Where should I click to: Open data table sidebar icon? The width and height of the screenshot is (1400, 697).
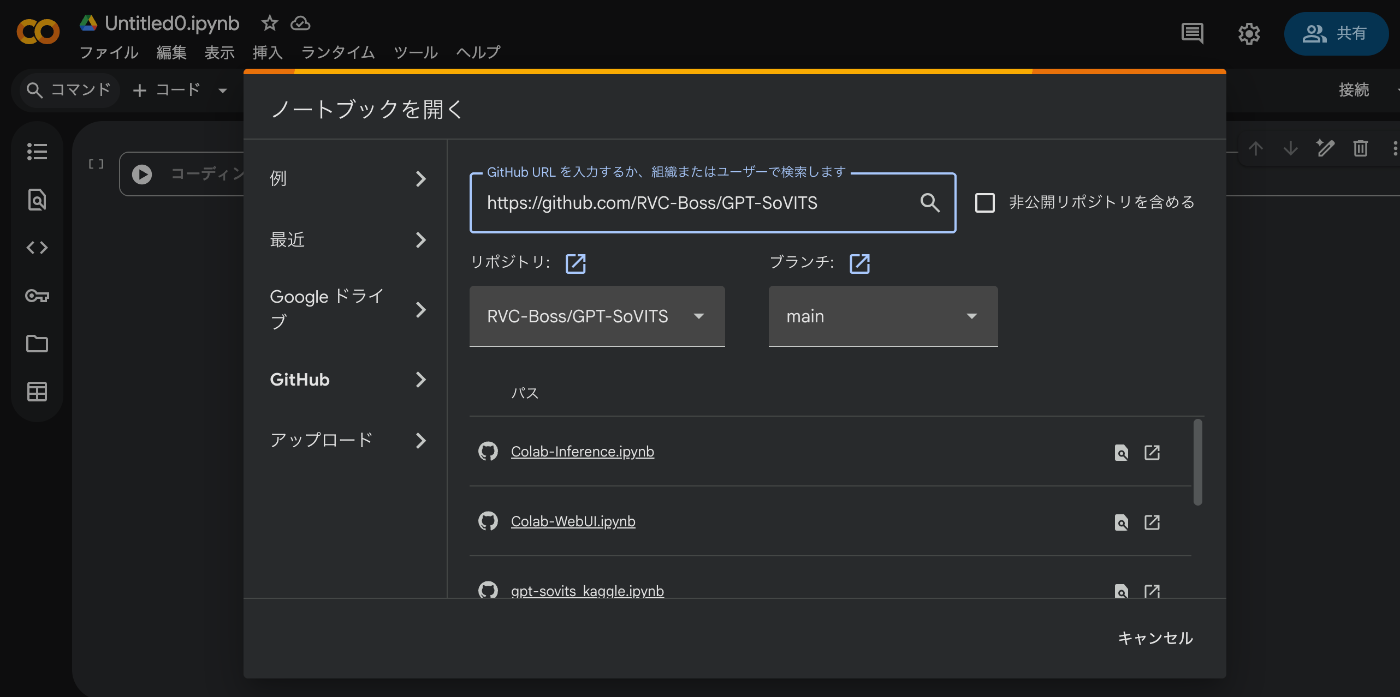(x=37, y=391)
